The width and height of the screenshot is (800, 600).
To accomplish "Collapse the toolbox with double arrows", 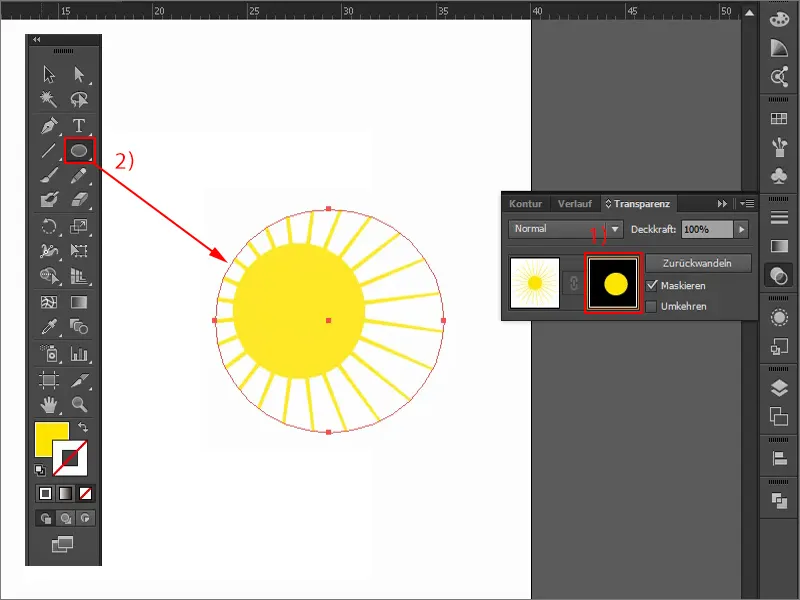I will [x=36, y=39].
